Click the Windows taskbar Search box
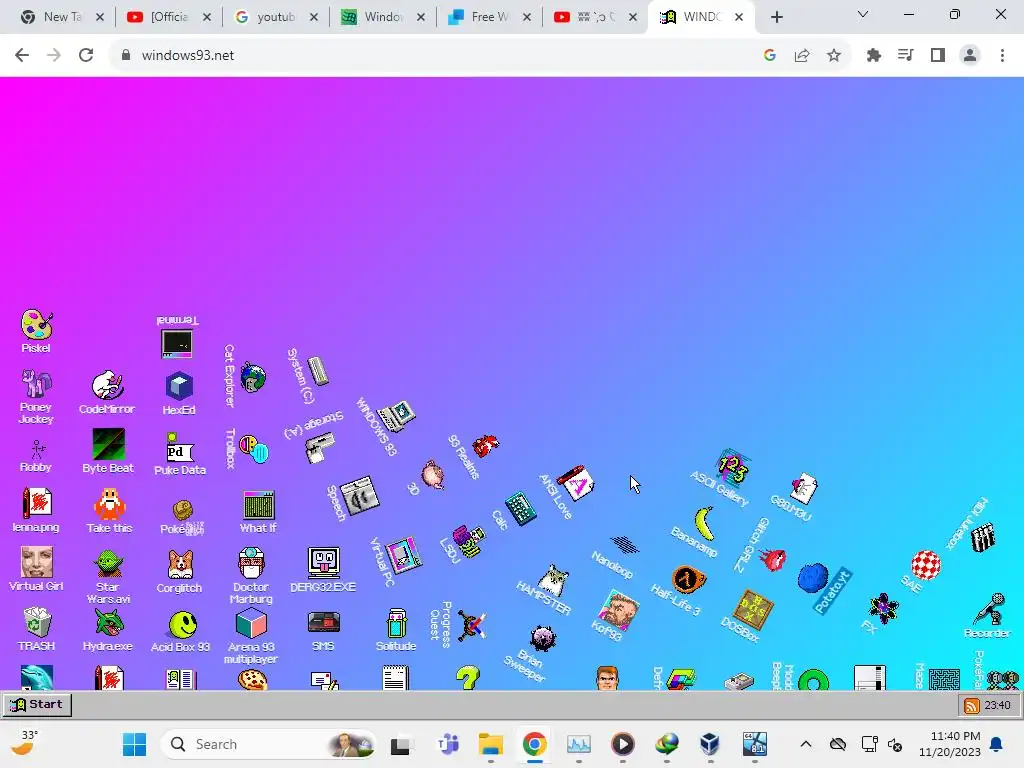Image resolution: width=1024 pixels, height=768 pixels. [x=268, y=744]
